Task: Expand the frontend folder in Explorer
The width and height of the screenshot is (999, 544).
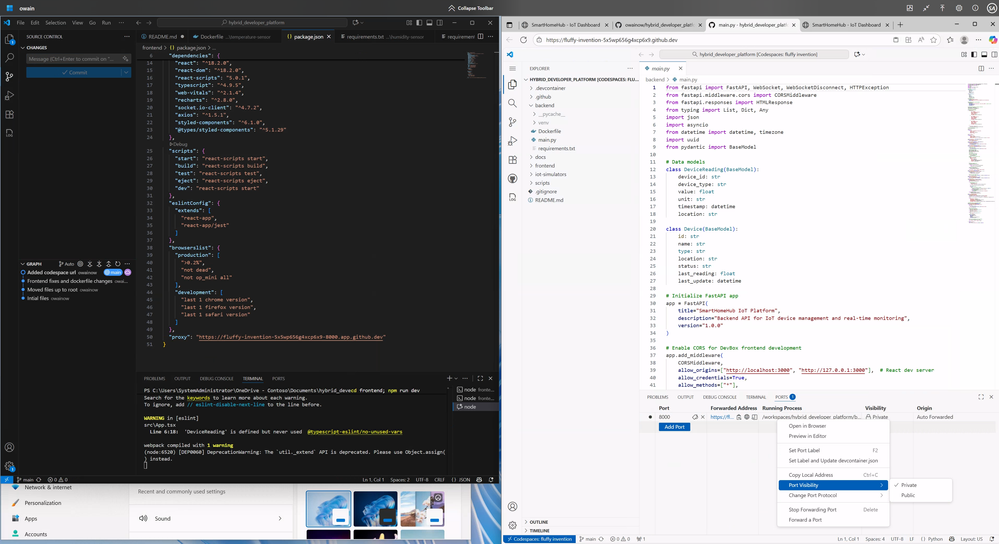Action: [x=544, y=166]
